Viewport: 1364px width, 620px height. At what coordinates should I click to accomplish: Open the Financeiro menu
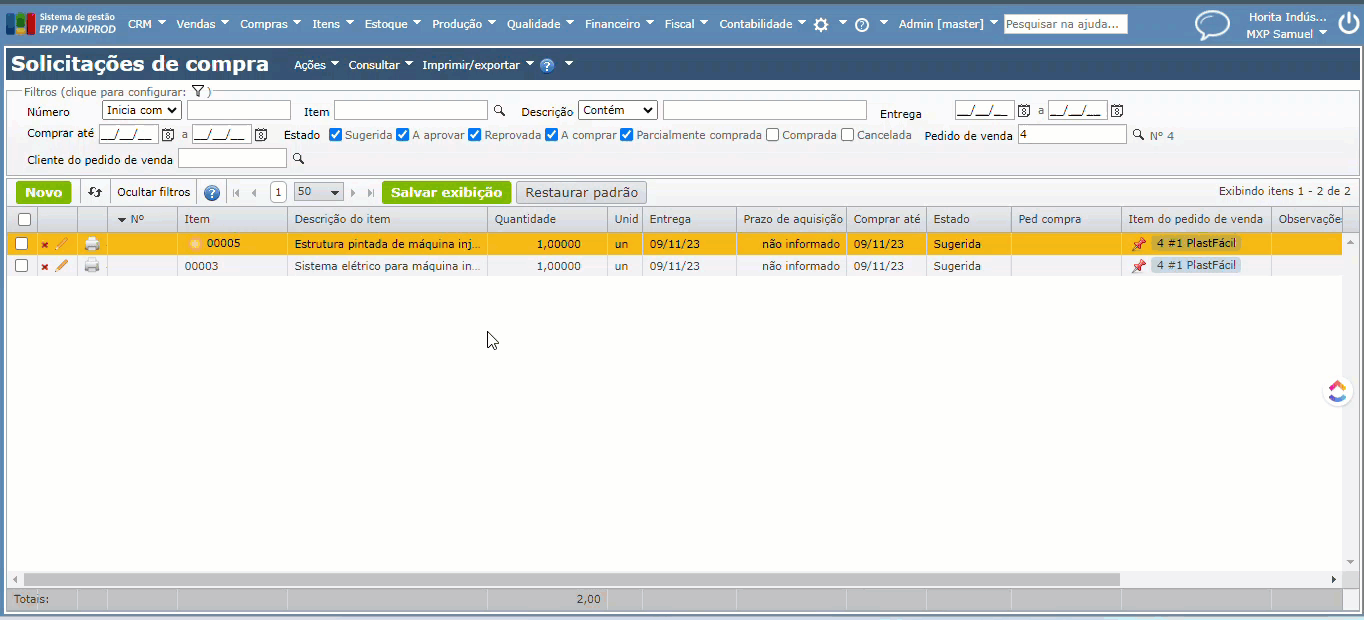[x=619, y=24]
